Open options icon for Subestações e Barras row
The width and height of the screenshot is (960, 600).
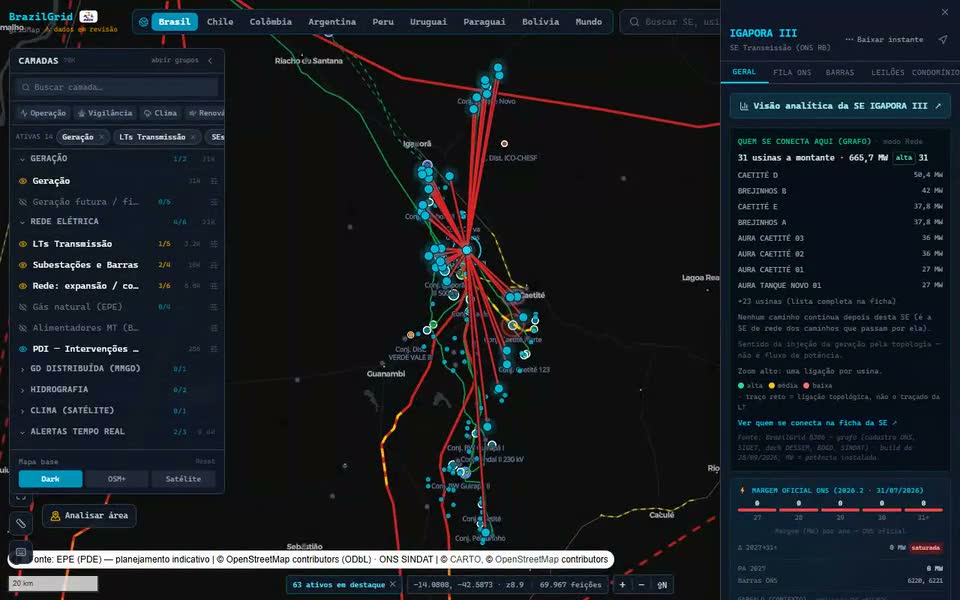[x=214, y=265]
